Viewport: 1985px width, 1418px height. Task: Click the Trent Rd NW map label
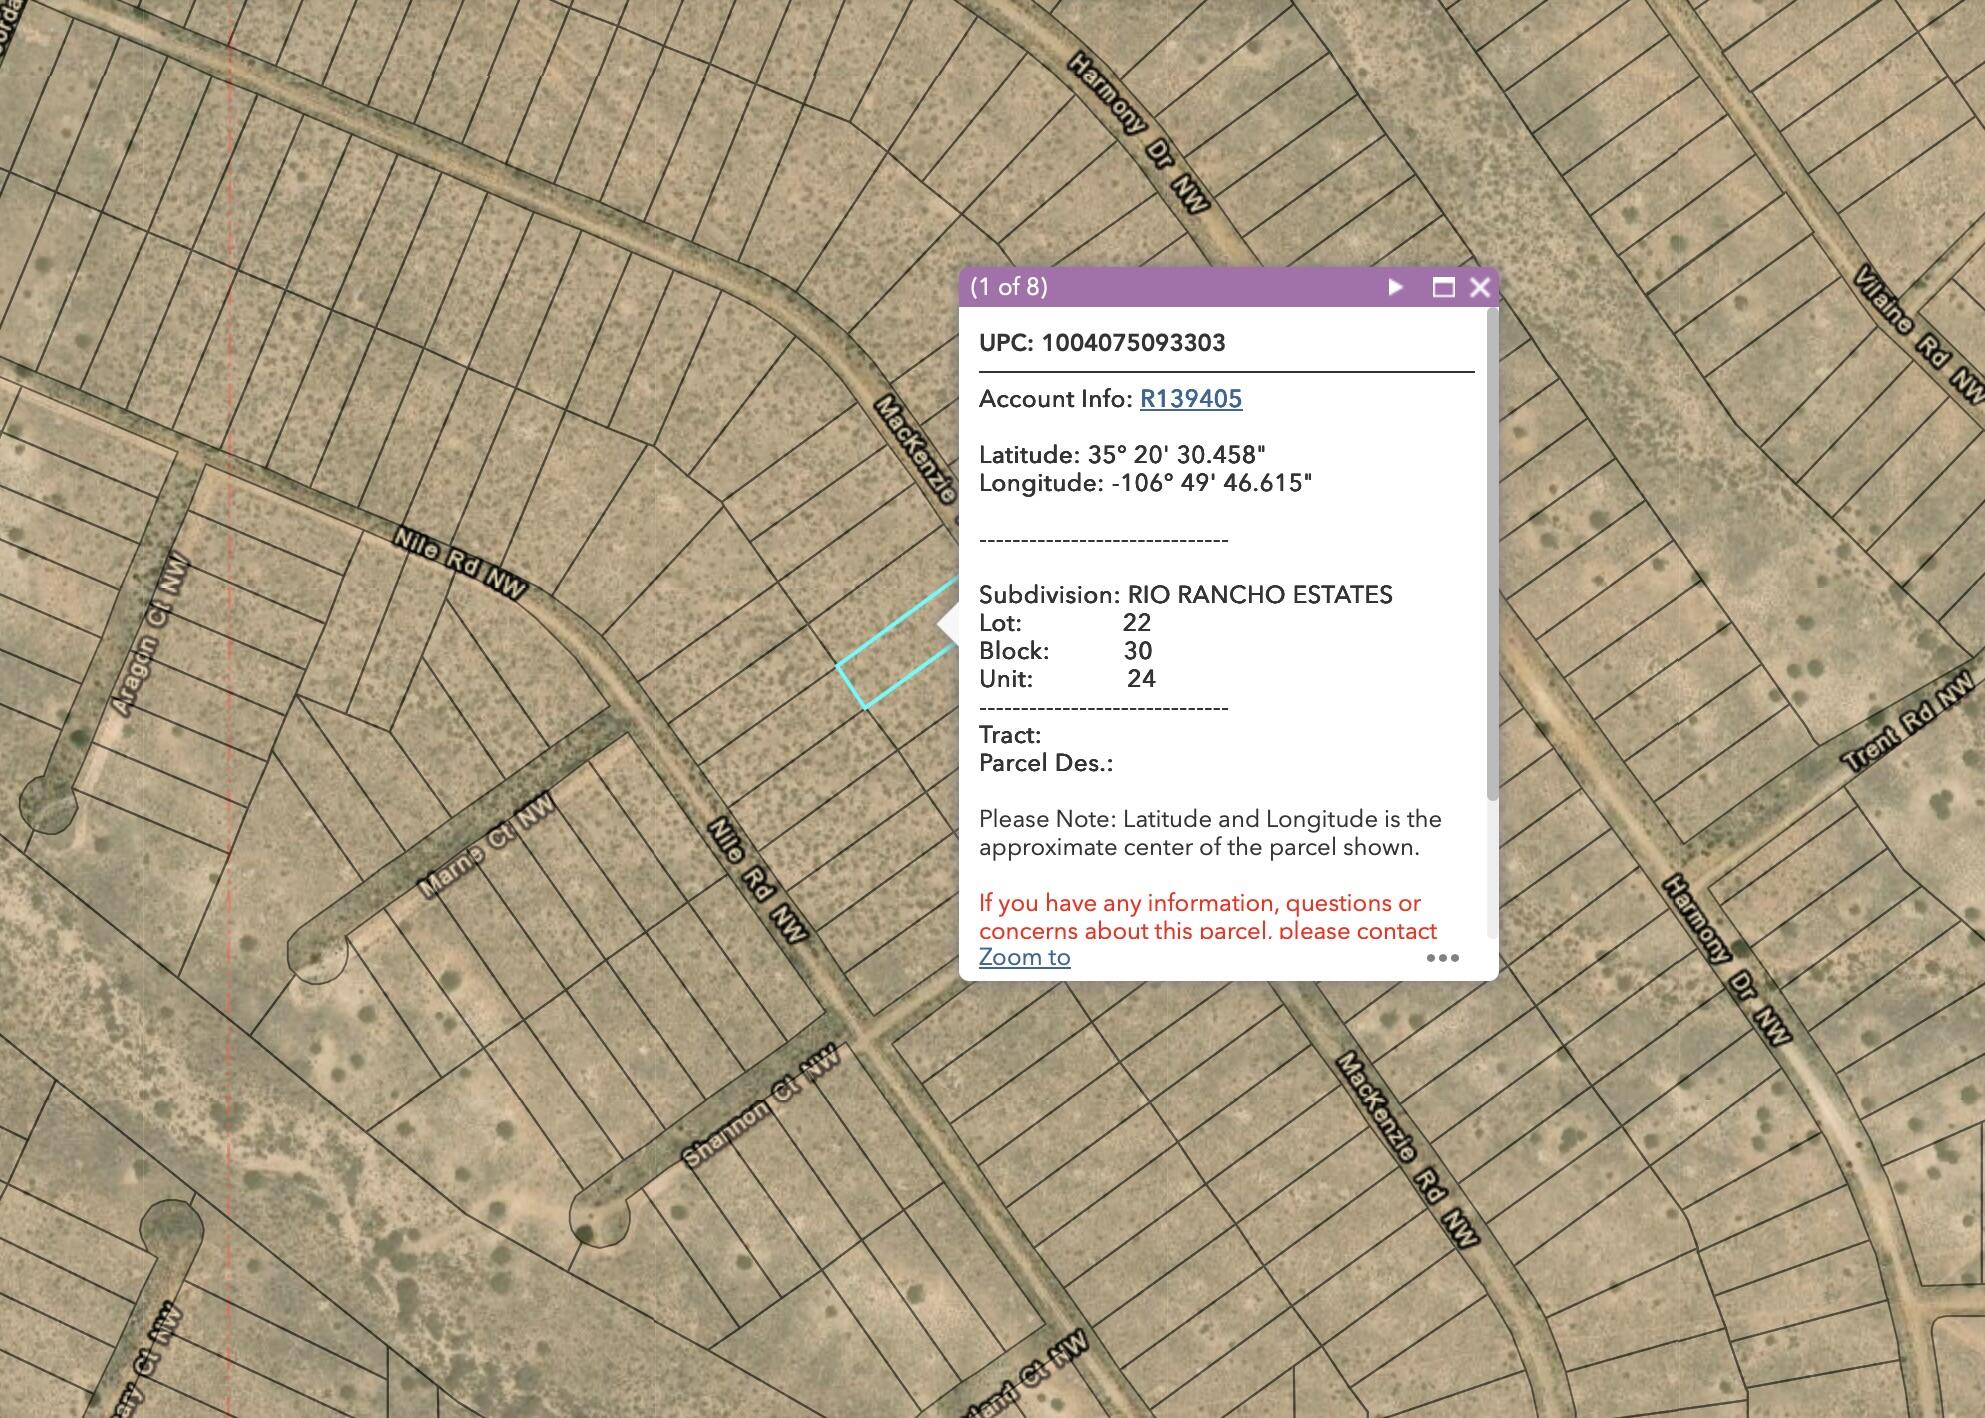[x=1909, y=722]
